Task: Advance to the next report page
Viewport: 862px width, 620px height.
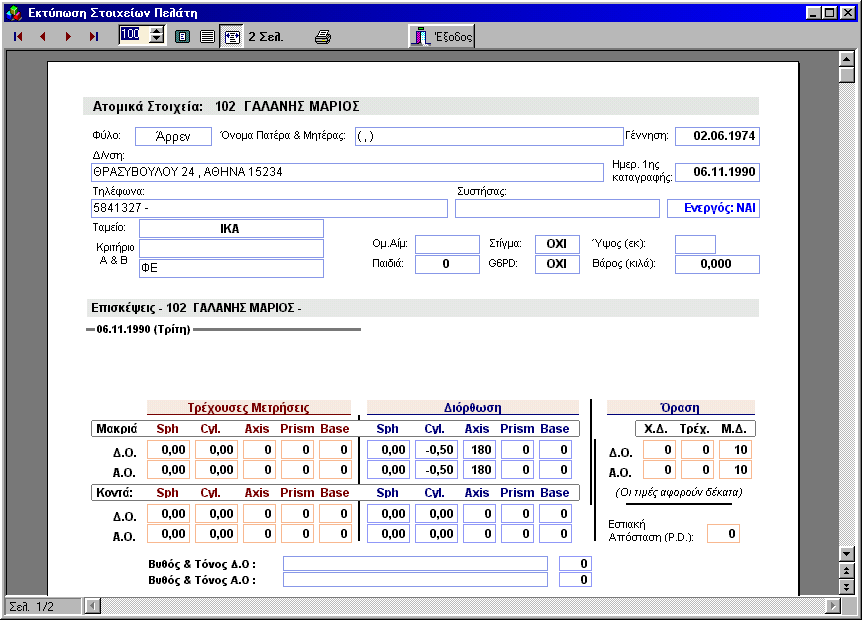Action: pos(68,37)
